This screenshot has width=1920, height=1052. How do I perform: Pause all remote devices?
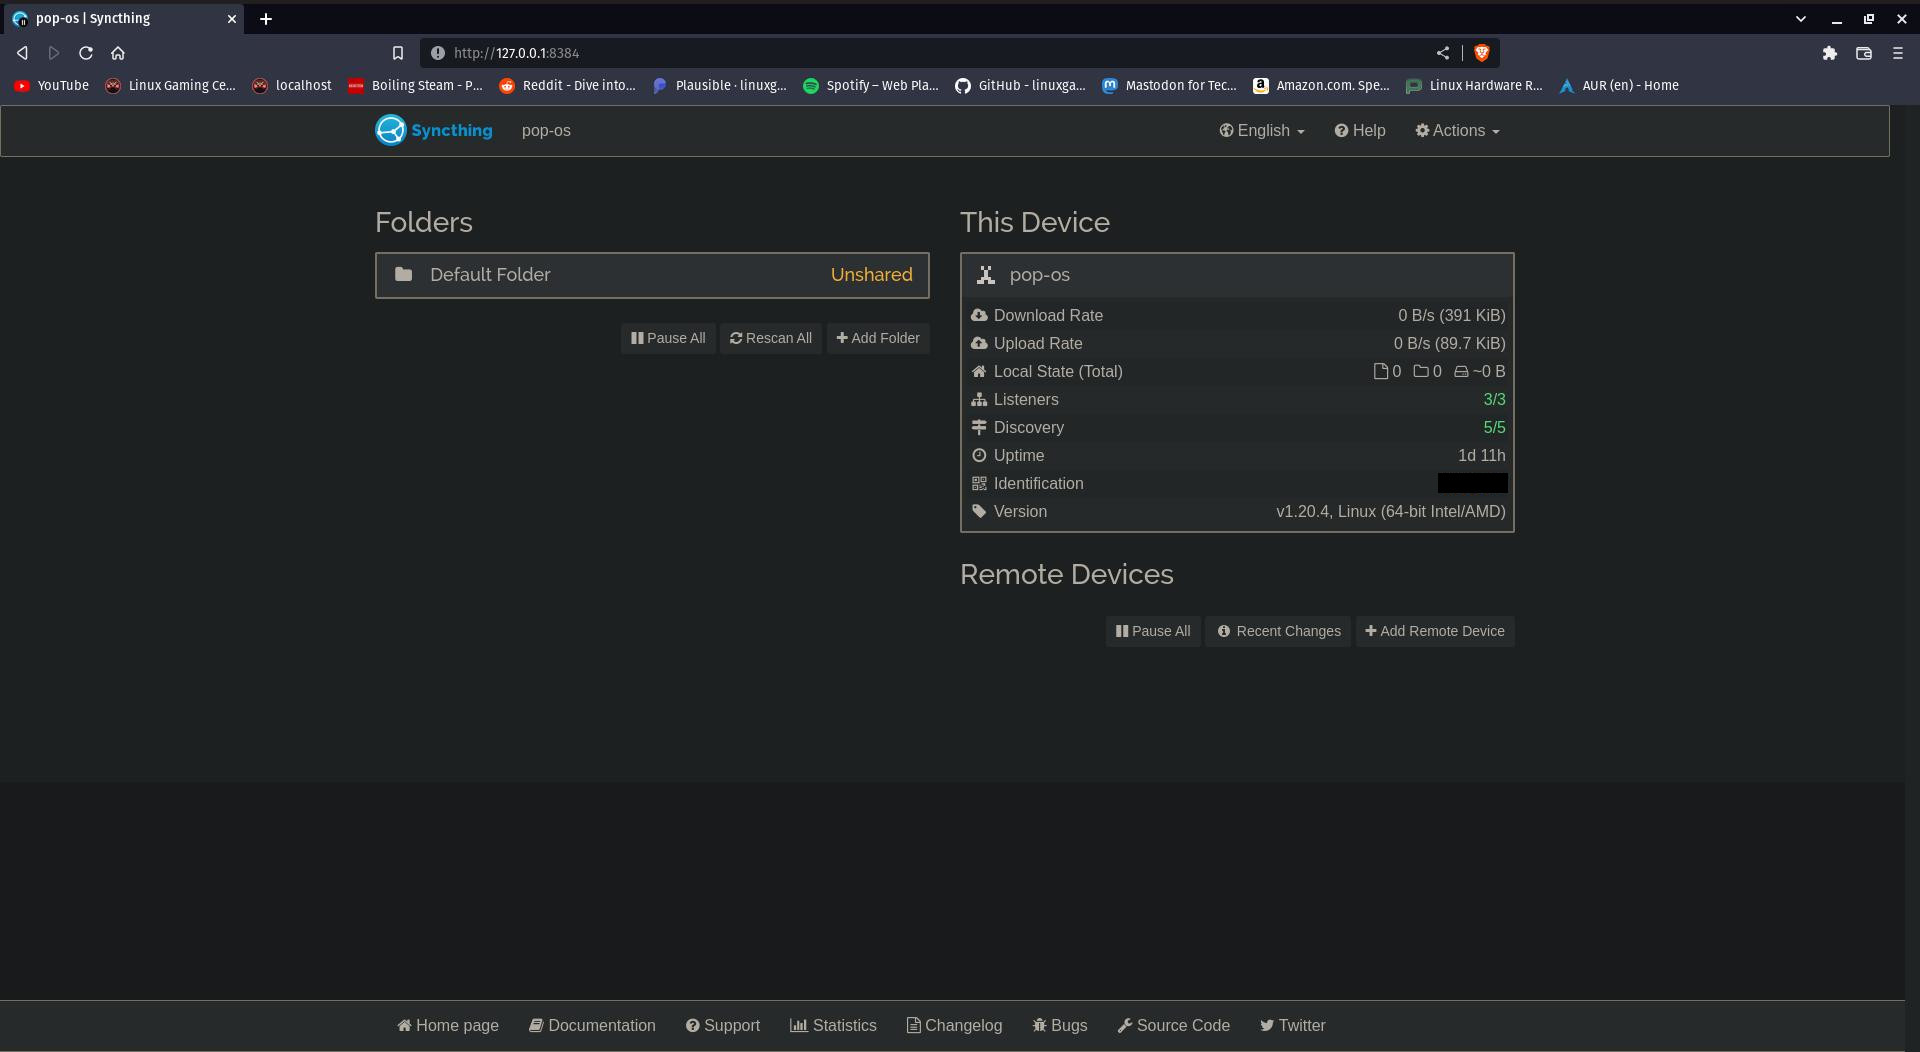point(1153,631)
